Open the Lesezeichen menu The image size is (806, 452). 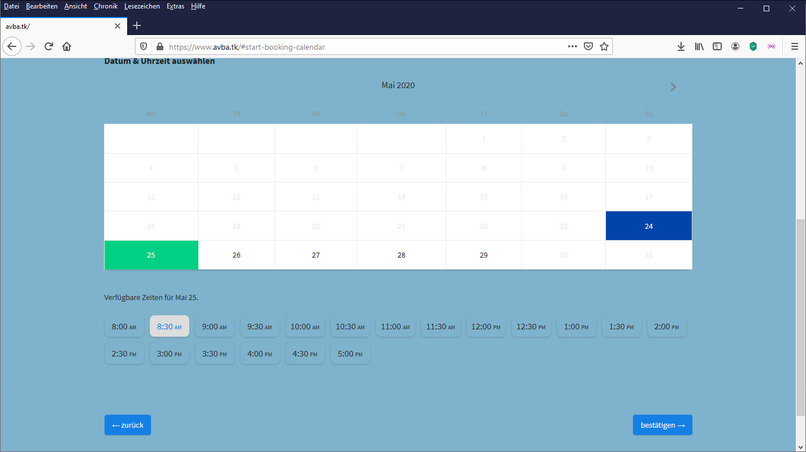[142, 6]
